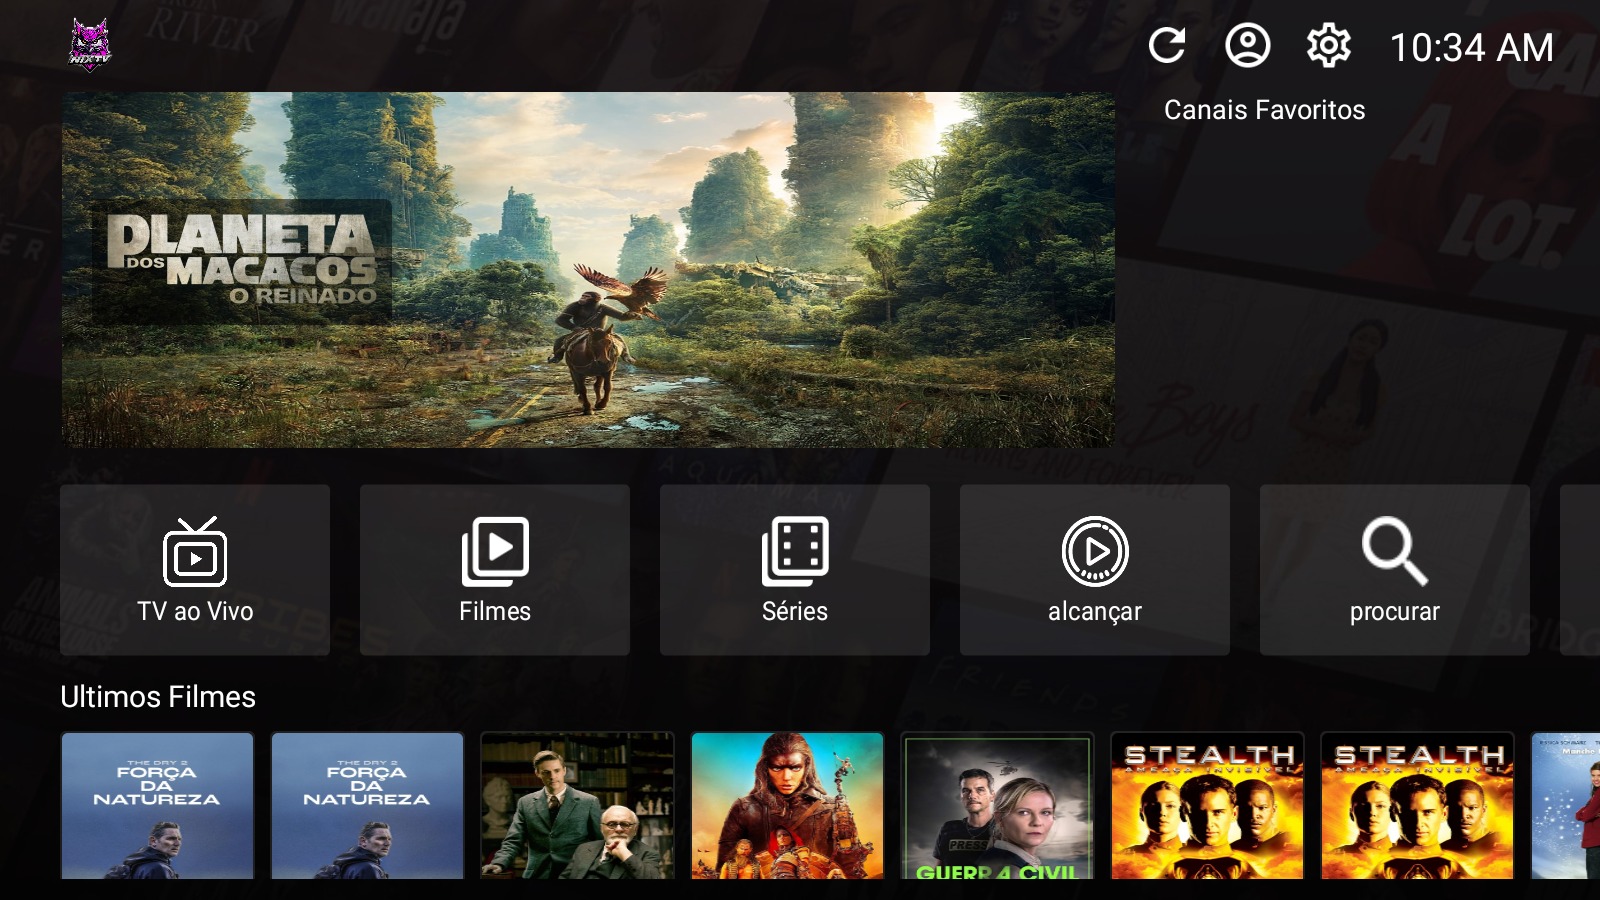Image resolution: width=1600 pixels, height=900 pixels.
Task: Click the 10:34 AM clock display
Action: 1471,48
